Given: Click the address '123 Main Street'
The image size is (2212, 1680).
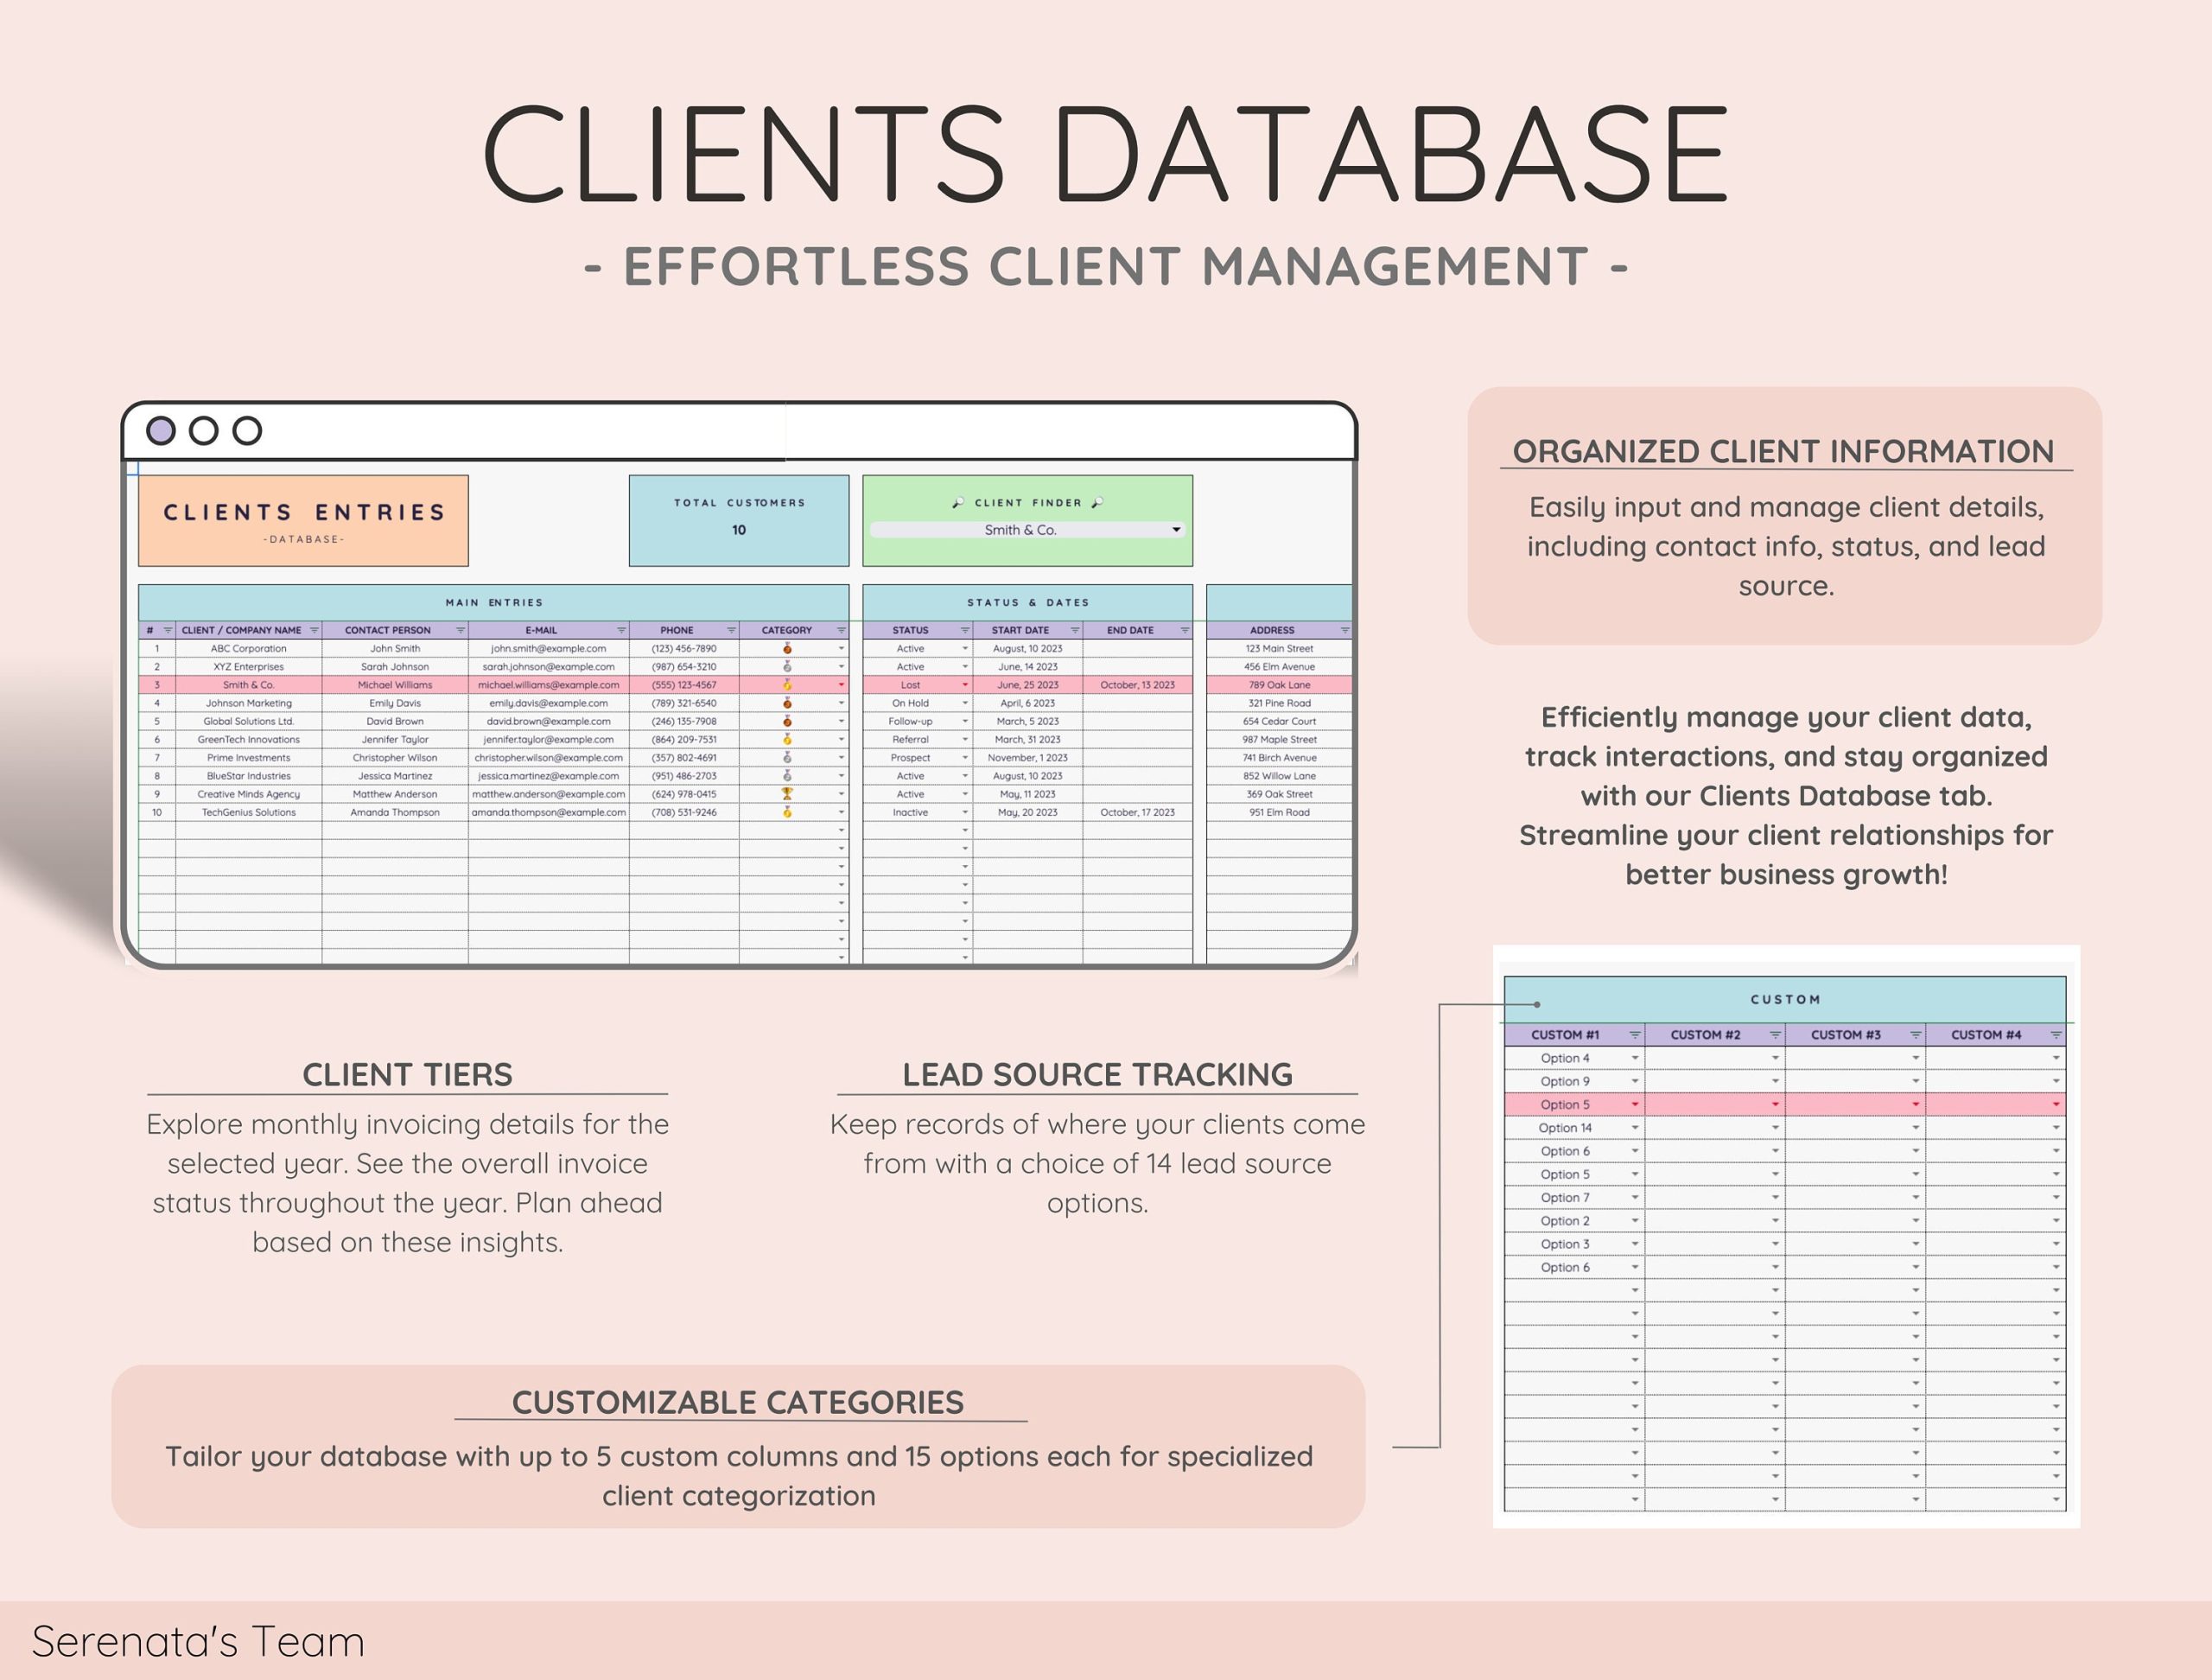Looking at the screenshot, I should [1279, 648].
